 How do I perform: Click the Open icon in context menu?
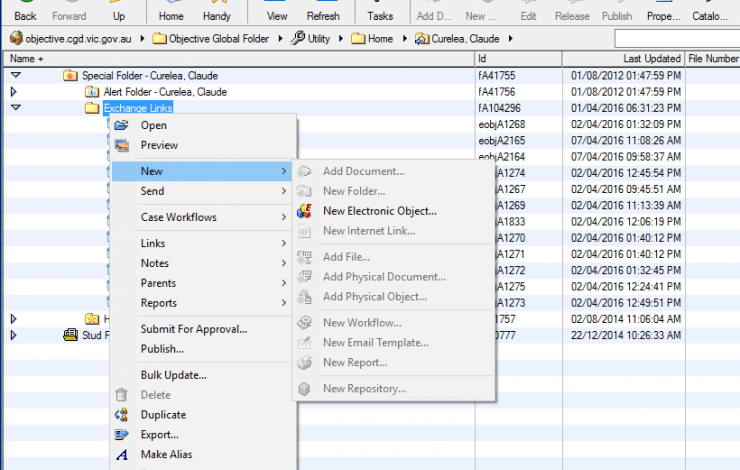click(122, 125)
